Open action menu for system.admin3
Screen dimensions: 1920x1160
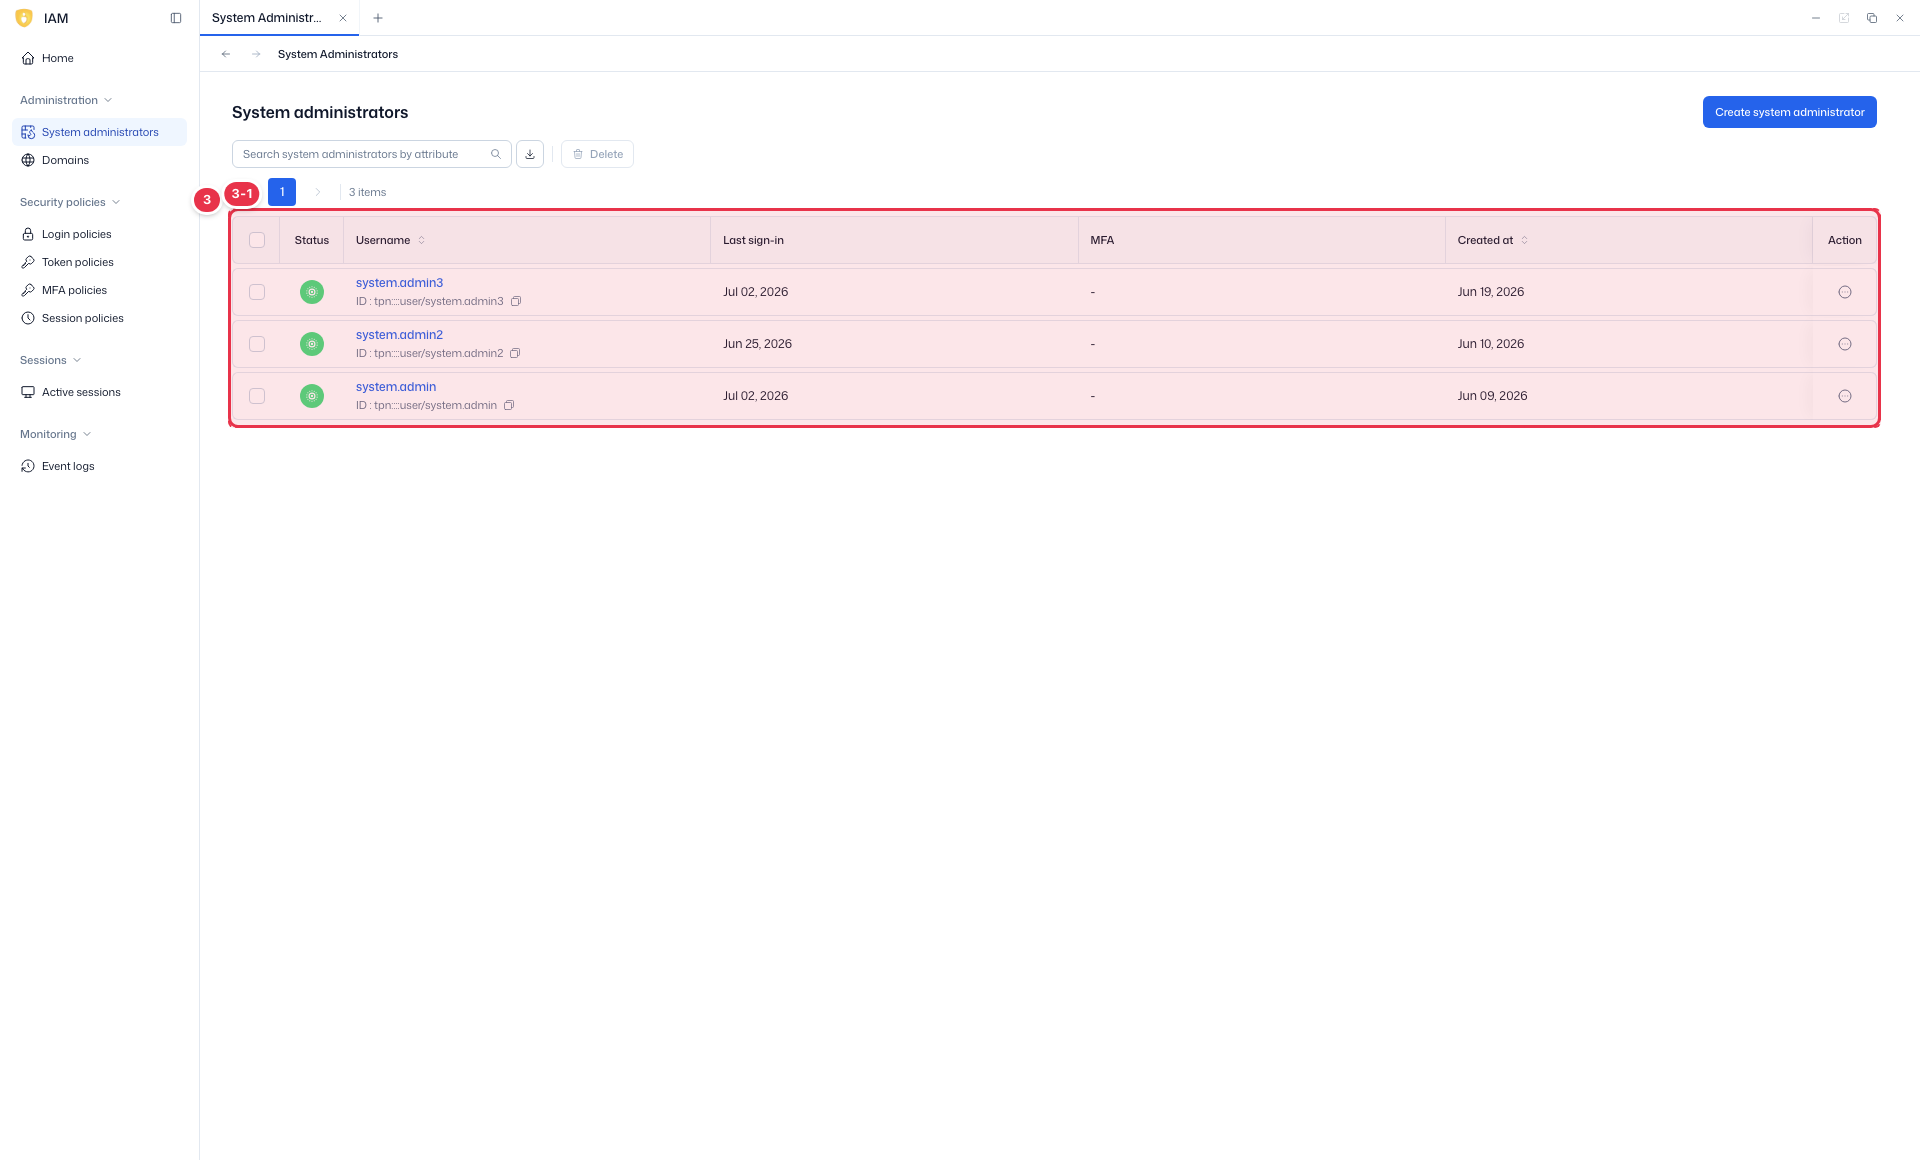[1845, 292]
